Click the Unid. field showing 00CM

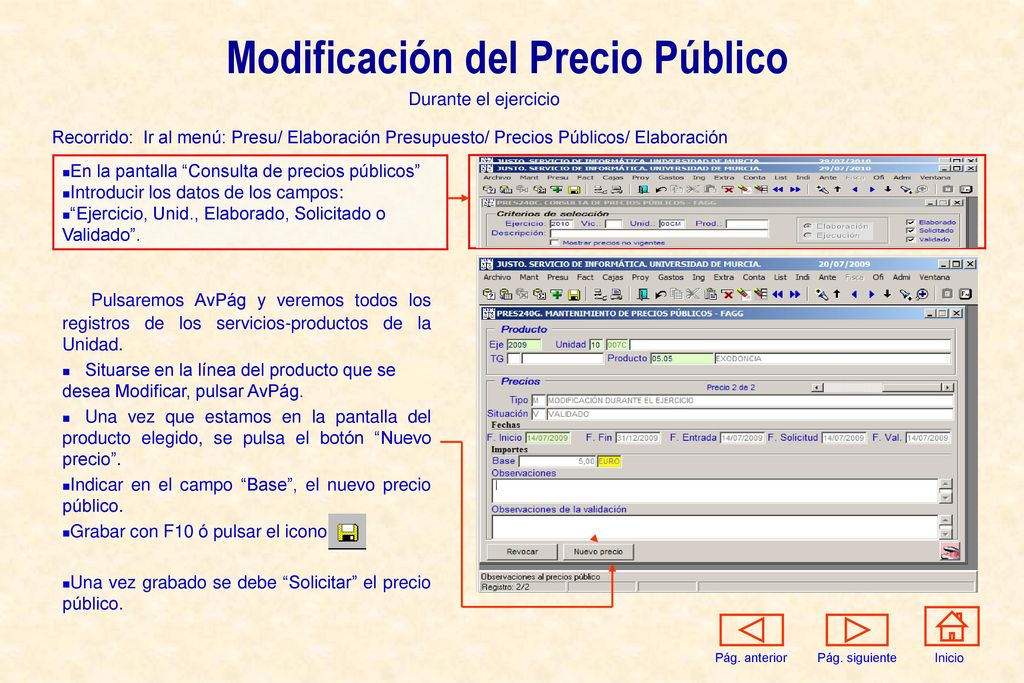coord(672,224)
